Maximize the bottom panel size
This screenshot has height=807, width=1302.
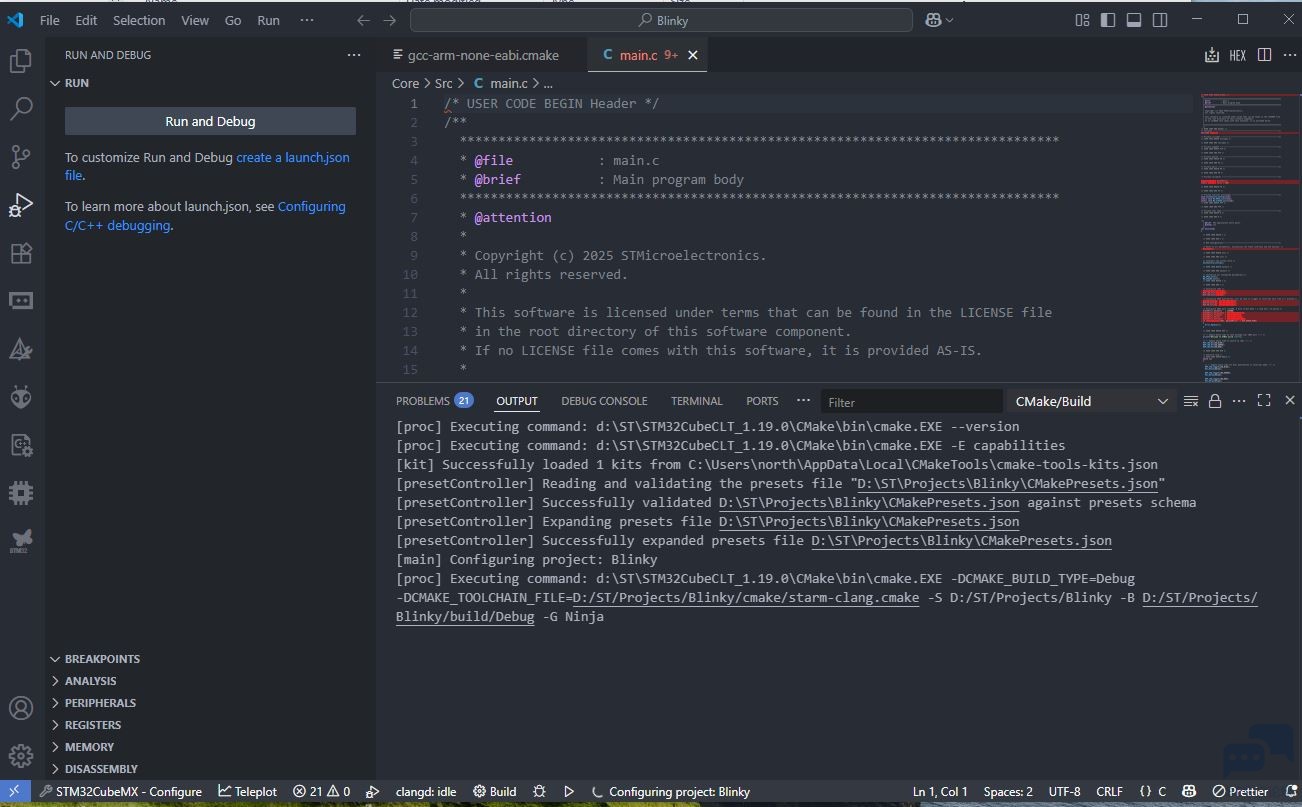1264,401
